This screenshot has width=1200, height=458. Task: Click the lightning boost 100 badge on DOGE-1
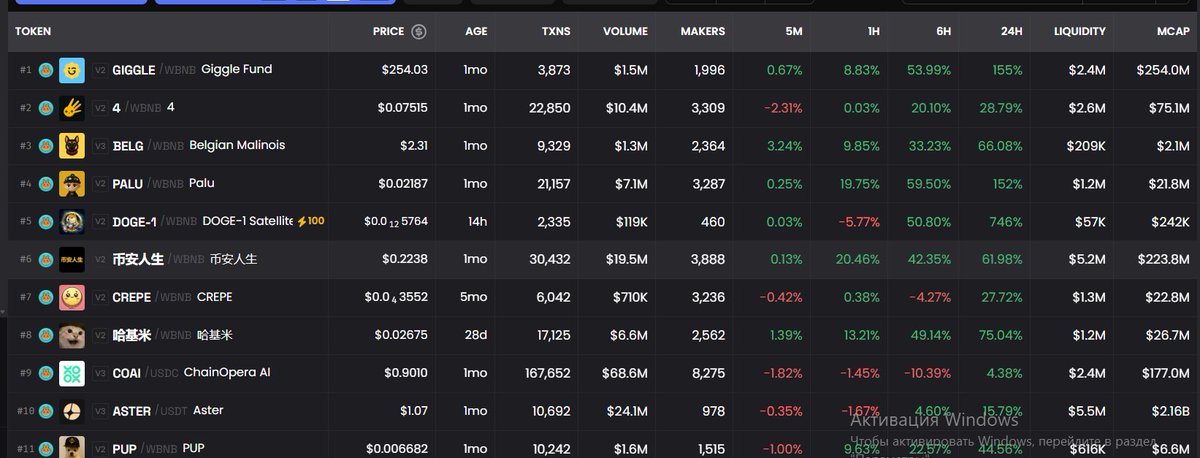(310, 221)
